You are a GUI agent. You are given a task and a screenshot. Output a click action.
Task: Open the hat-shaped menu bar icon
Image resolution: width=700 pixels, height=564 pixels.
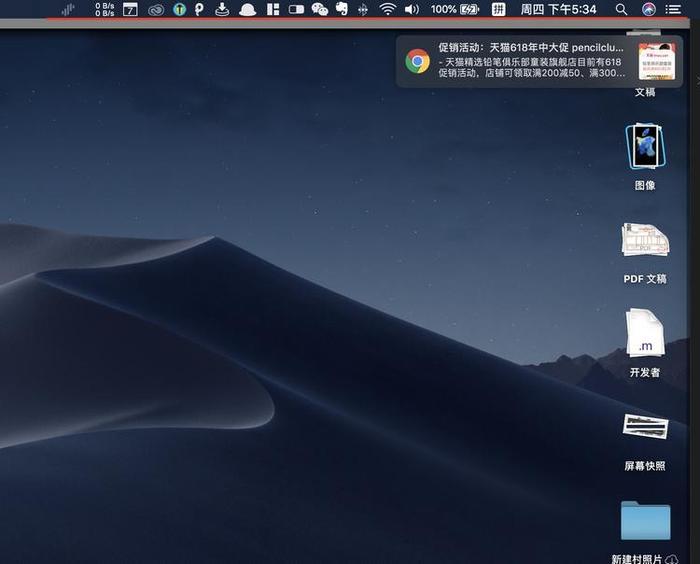[247, 10]
